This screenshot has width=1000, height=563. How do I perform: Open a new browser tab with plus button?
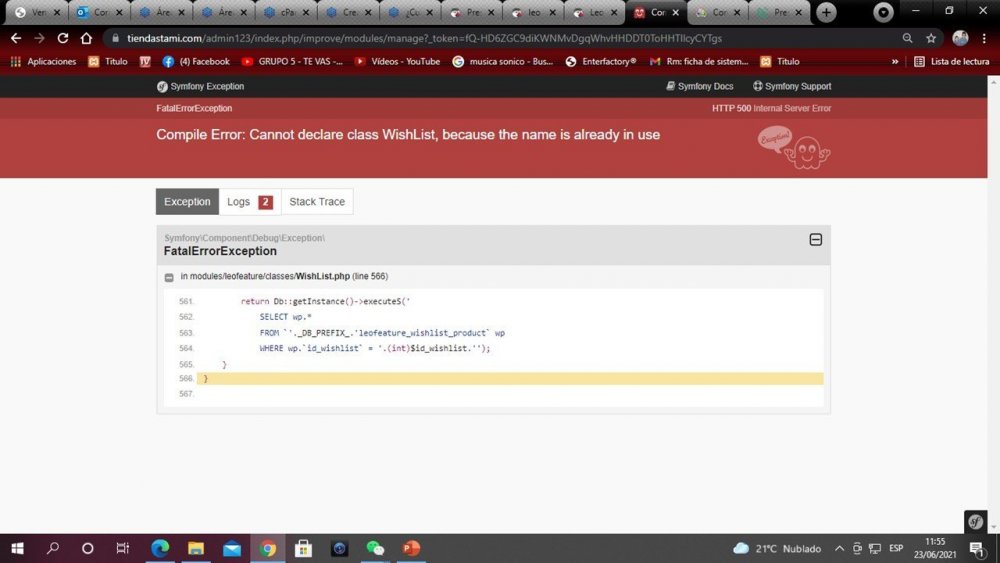(826, 12)
